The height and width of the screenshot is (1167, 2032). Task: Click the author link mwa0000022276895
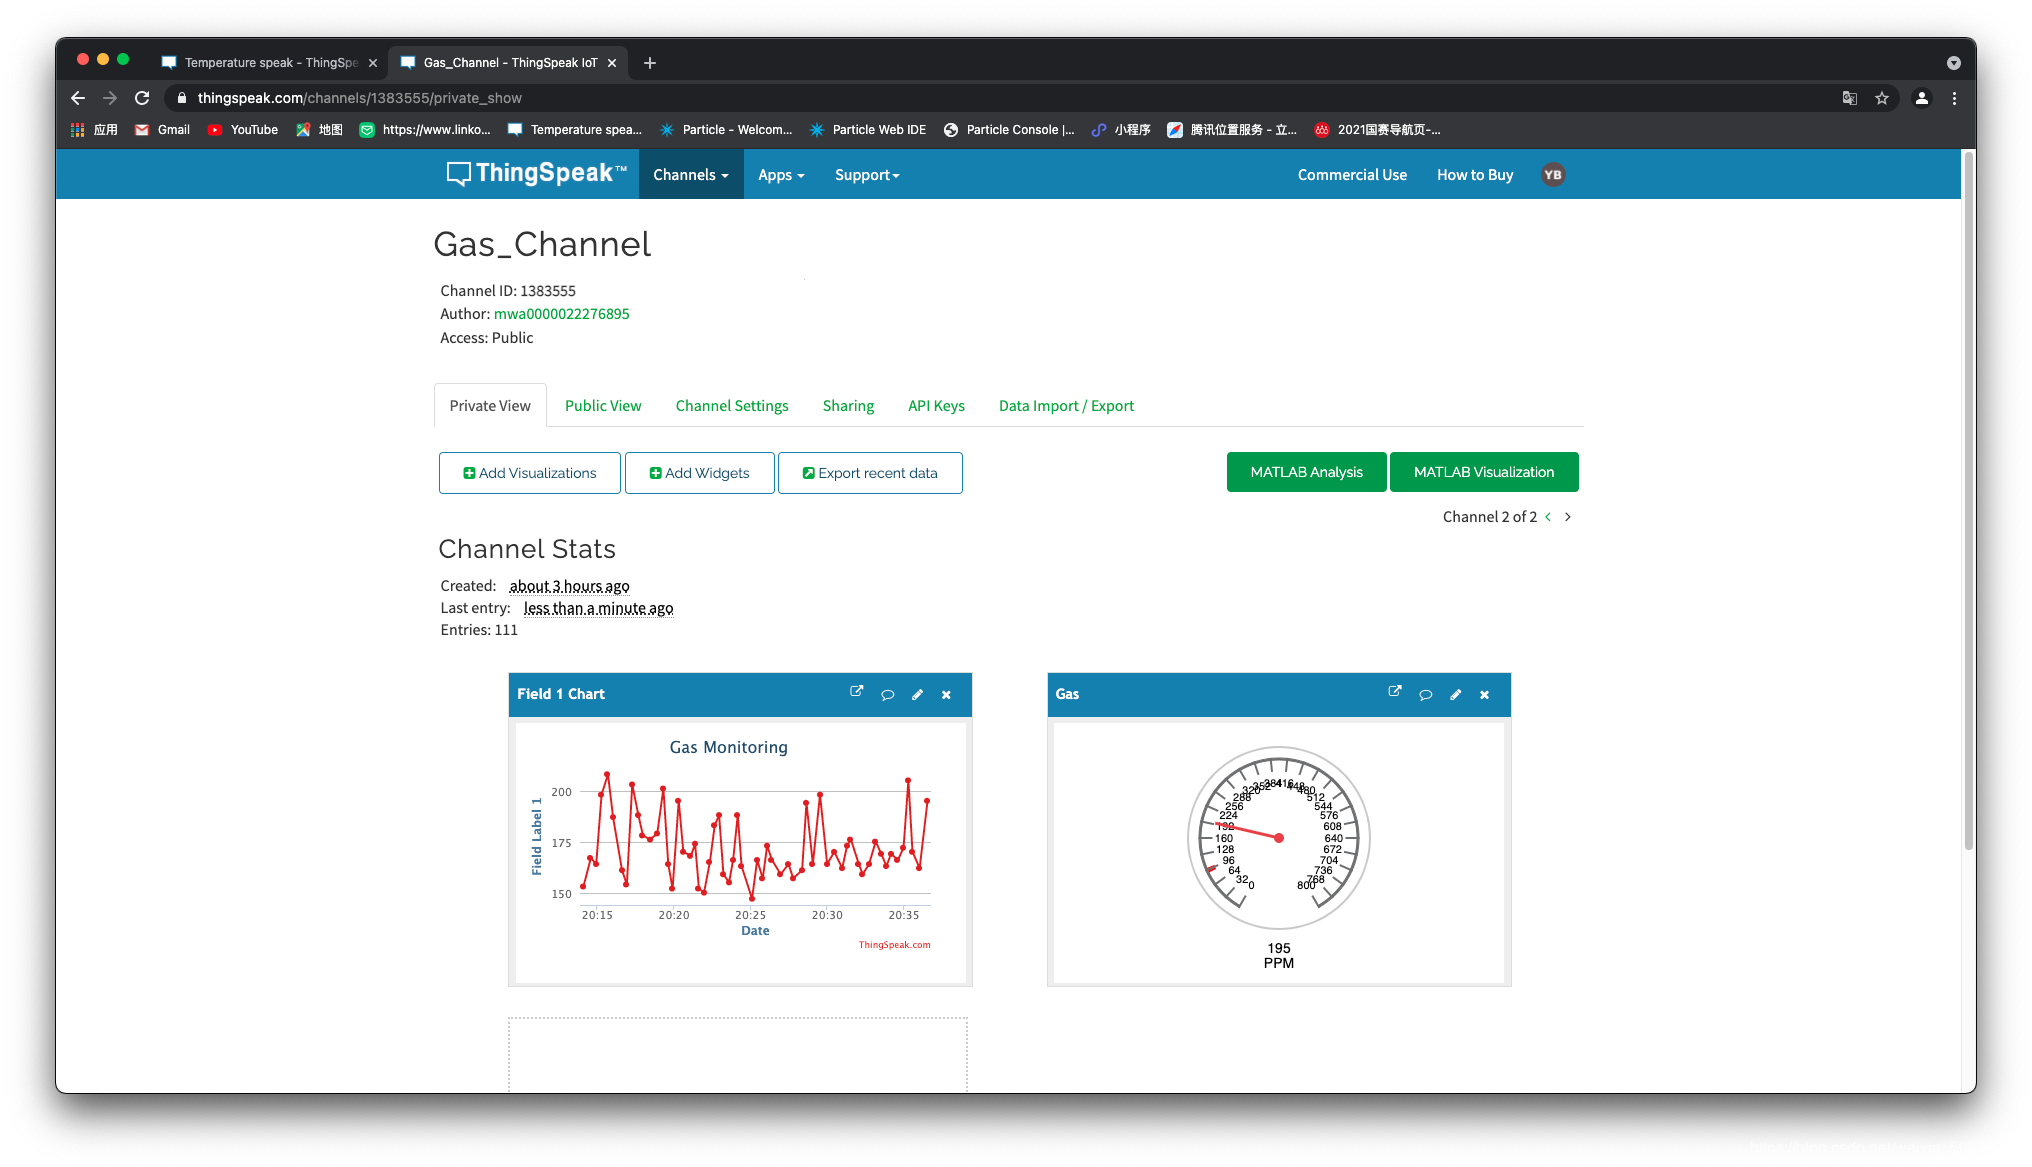(x=561, y=314)
